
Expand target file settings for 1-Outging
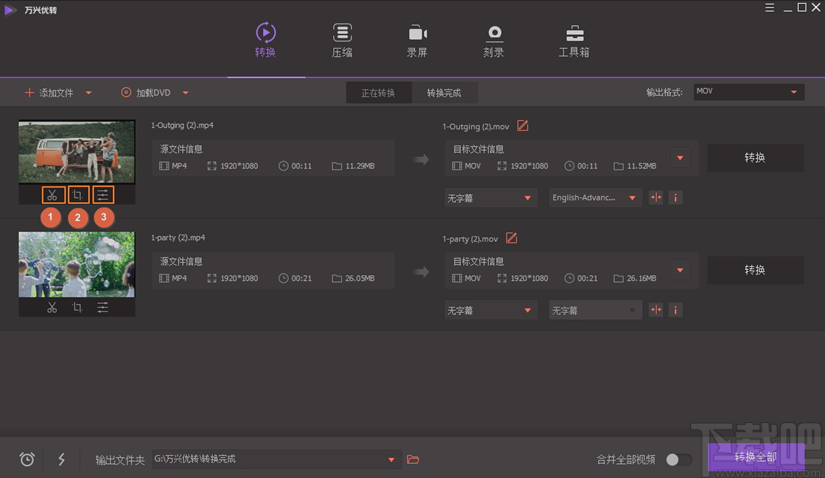coord(680,158)
